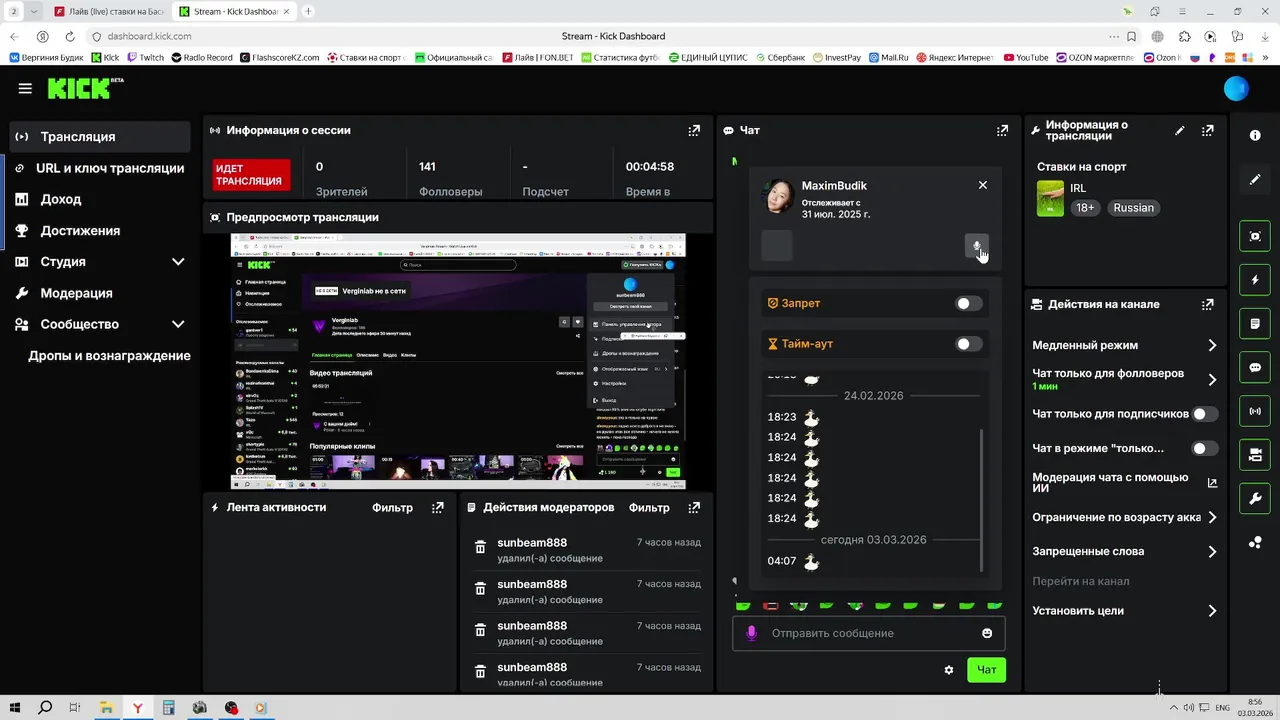The image size is (1280, 720).
Task: Open the hamburger menu next to Kick logo
Action: 25,88
